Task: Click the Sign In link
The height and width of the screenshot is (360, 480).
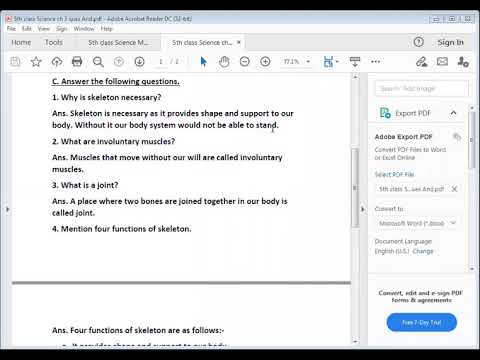Action: click(450, 42)
